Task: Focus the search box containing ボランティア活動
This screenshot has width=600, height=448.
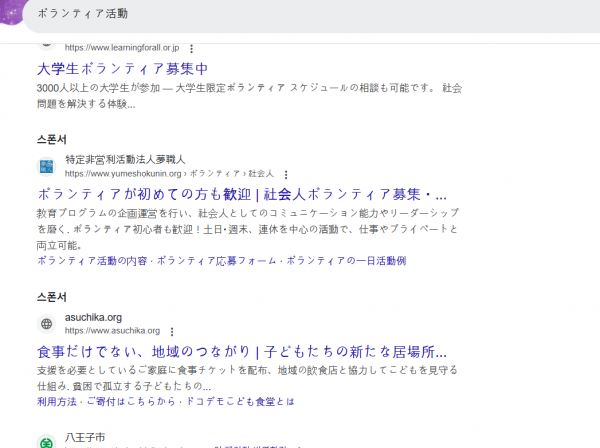Action: click(x=300, y=14)
